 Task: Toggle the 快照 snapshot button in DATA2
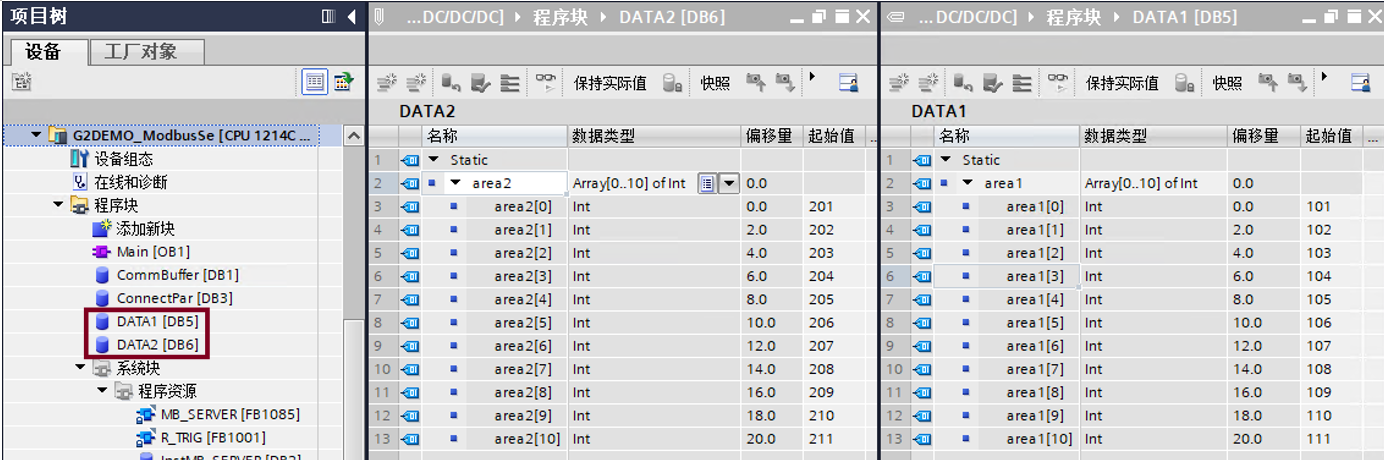click(715, 83)
